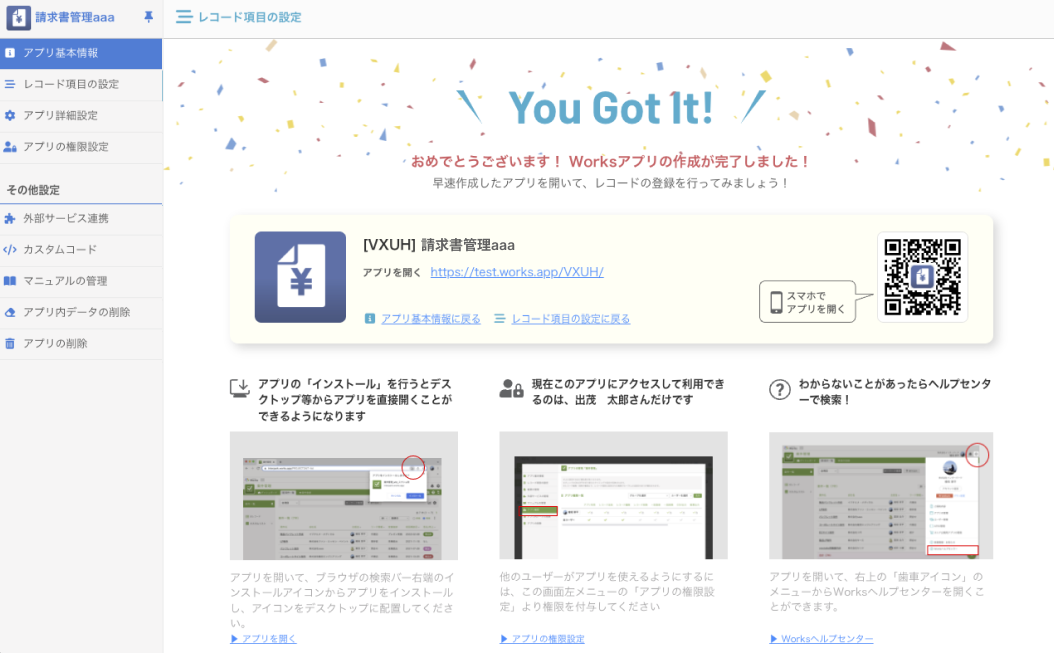Click the info icon beside アプリ基本情報
The height and width of the screenshot is (653, 1054).
10,52
